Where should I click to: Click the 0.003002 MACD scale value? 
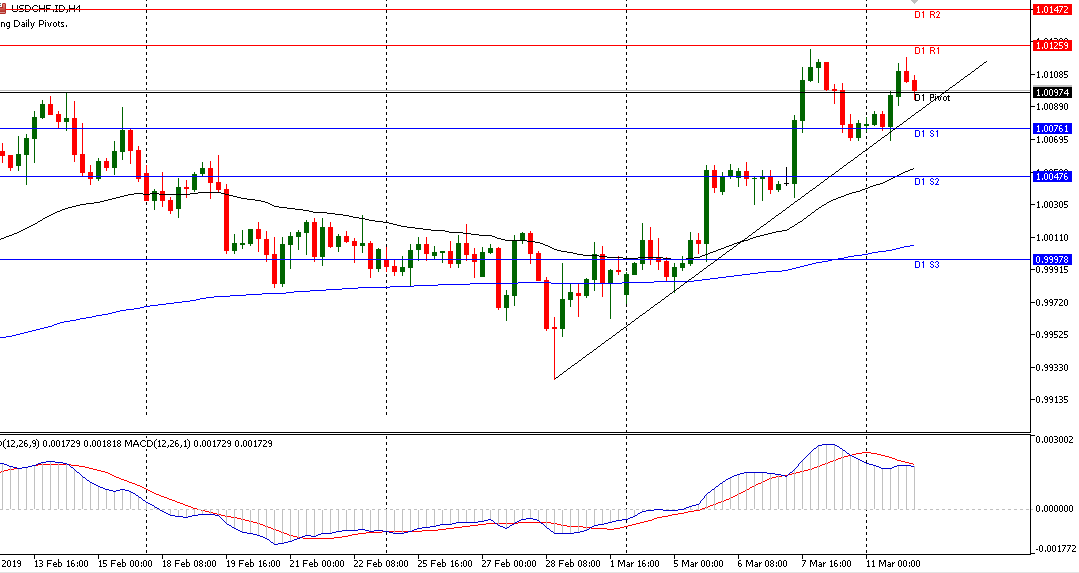[x=1055, y=439]
